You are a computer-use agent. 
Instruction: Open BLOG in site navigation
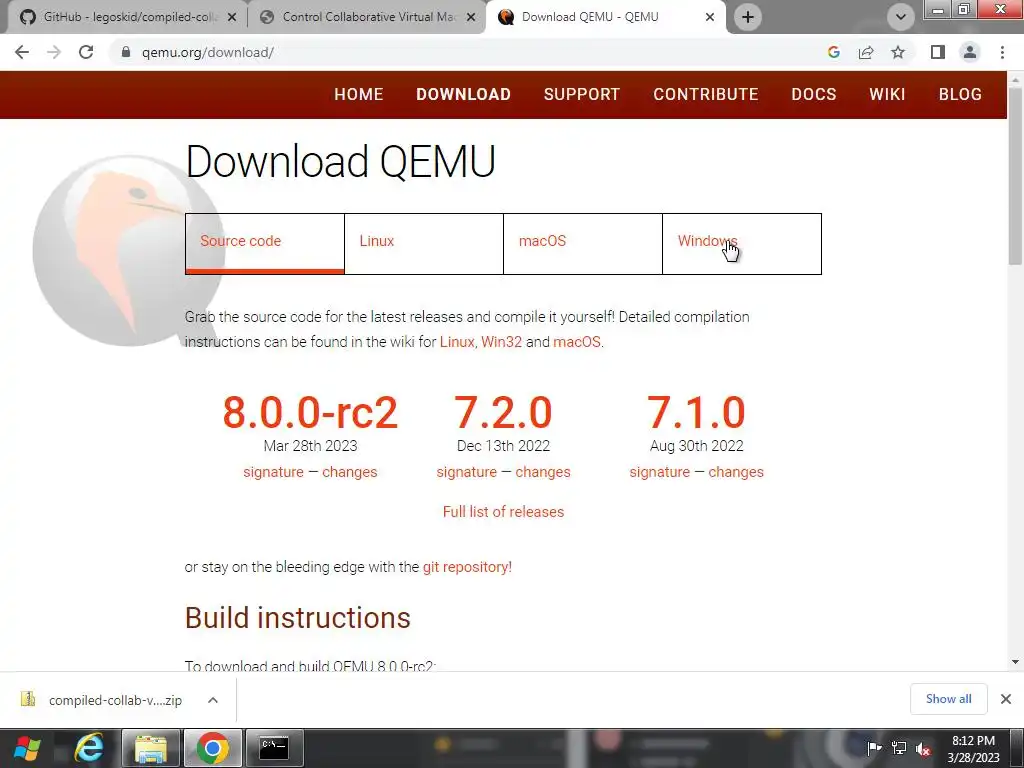[x=960, y=94]
